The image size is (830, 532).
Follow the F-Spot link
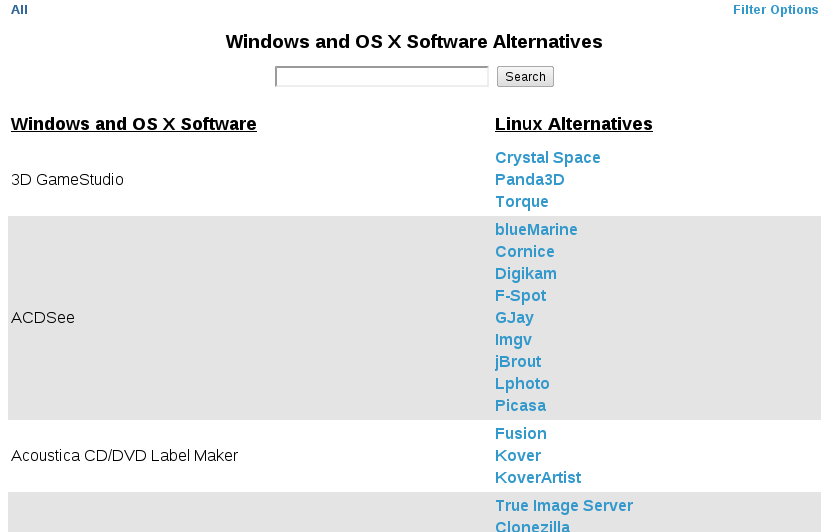point(520,296)
